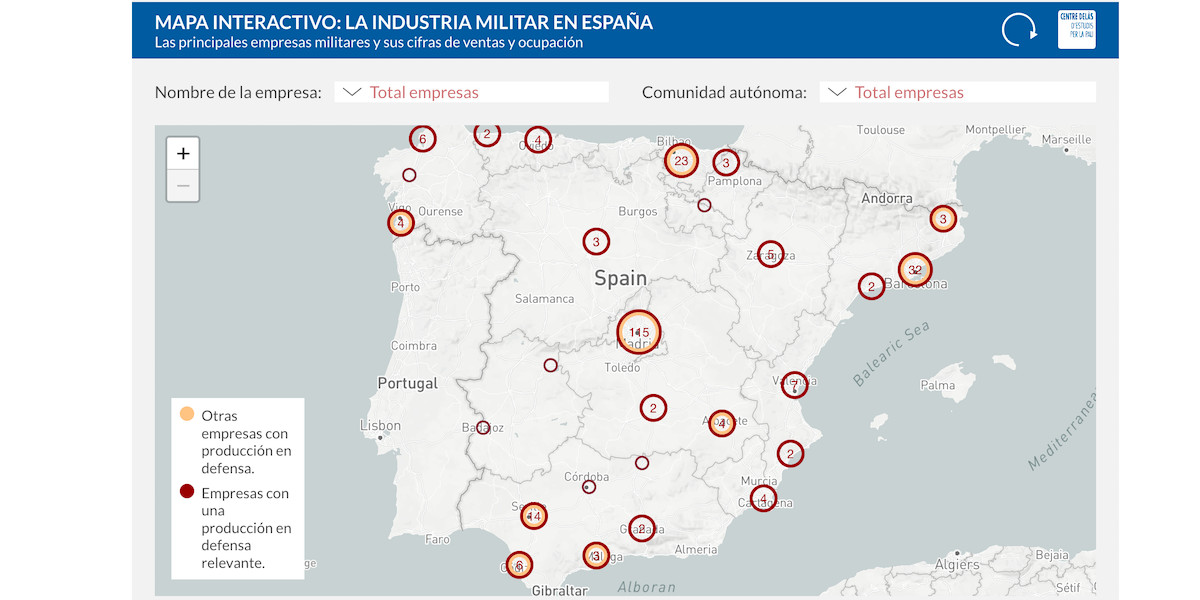Click the Valladolid cluster marker showing 3
This screenshot has width=1200, height=600.
[x=596, y=241]
